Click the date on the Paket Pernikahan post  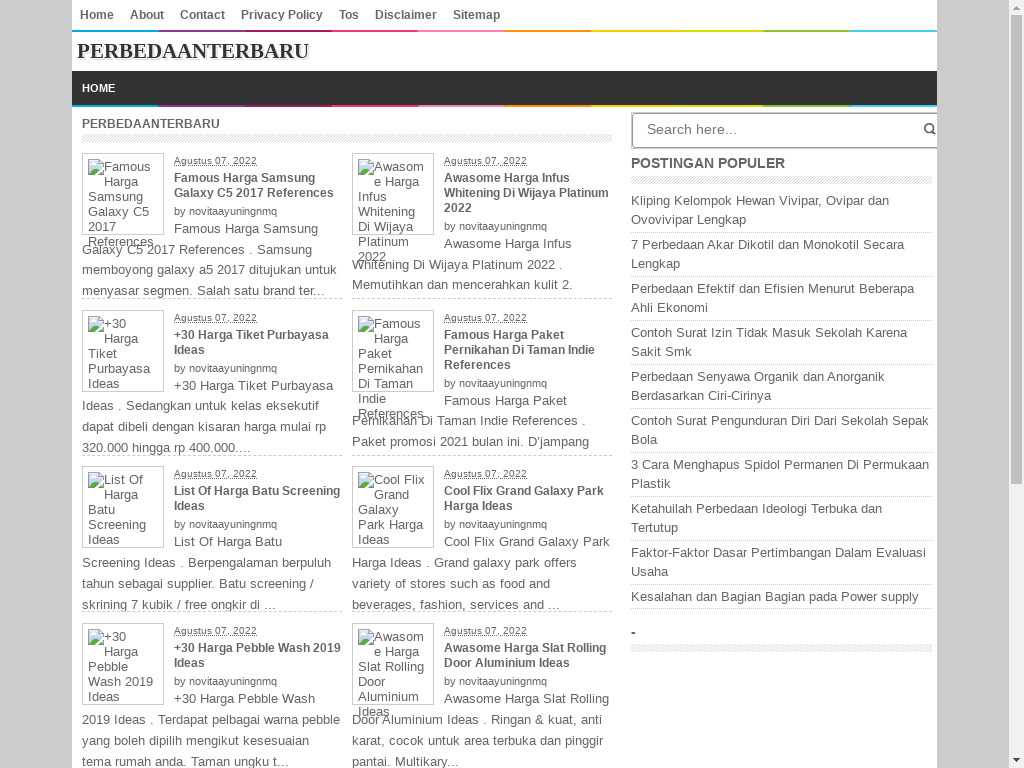click(485, 317)
